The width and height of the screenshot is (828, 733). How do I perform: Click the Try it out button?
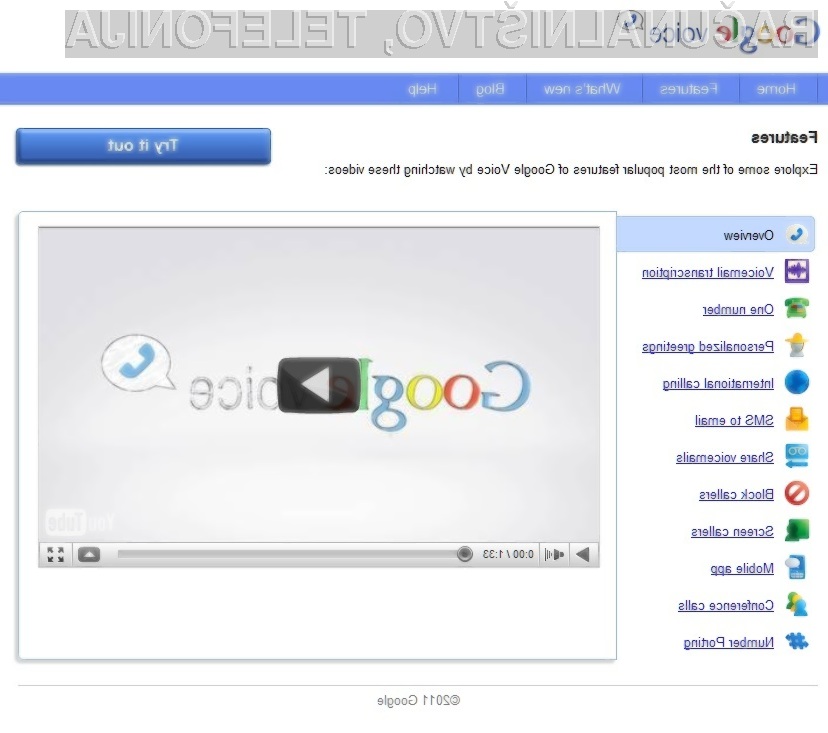click(x=143, y=146)
